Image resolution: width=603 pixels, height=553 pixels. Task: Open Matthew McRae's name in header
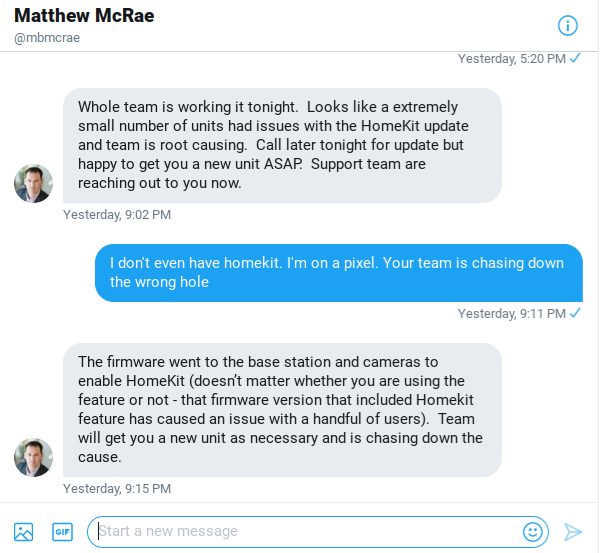84,16
